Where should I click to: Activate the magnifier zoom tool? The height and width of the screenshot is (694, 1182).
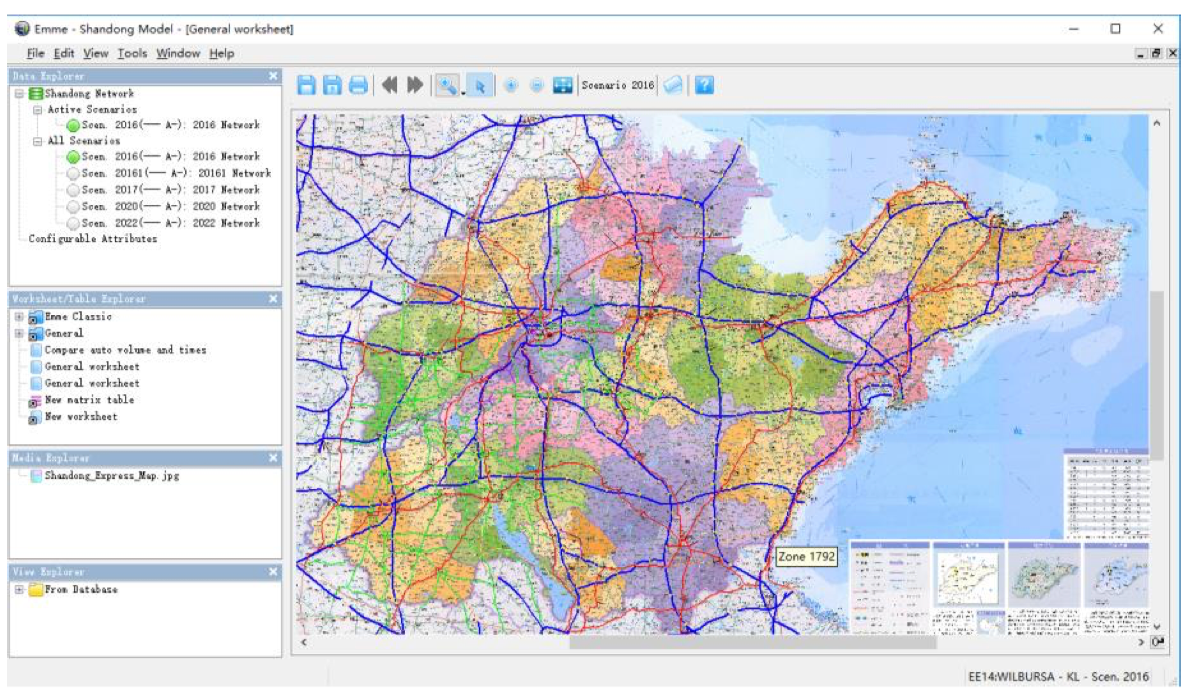click(447, 85)
